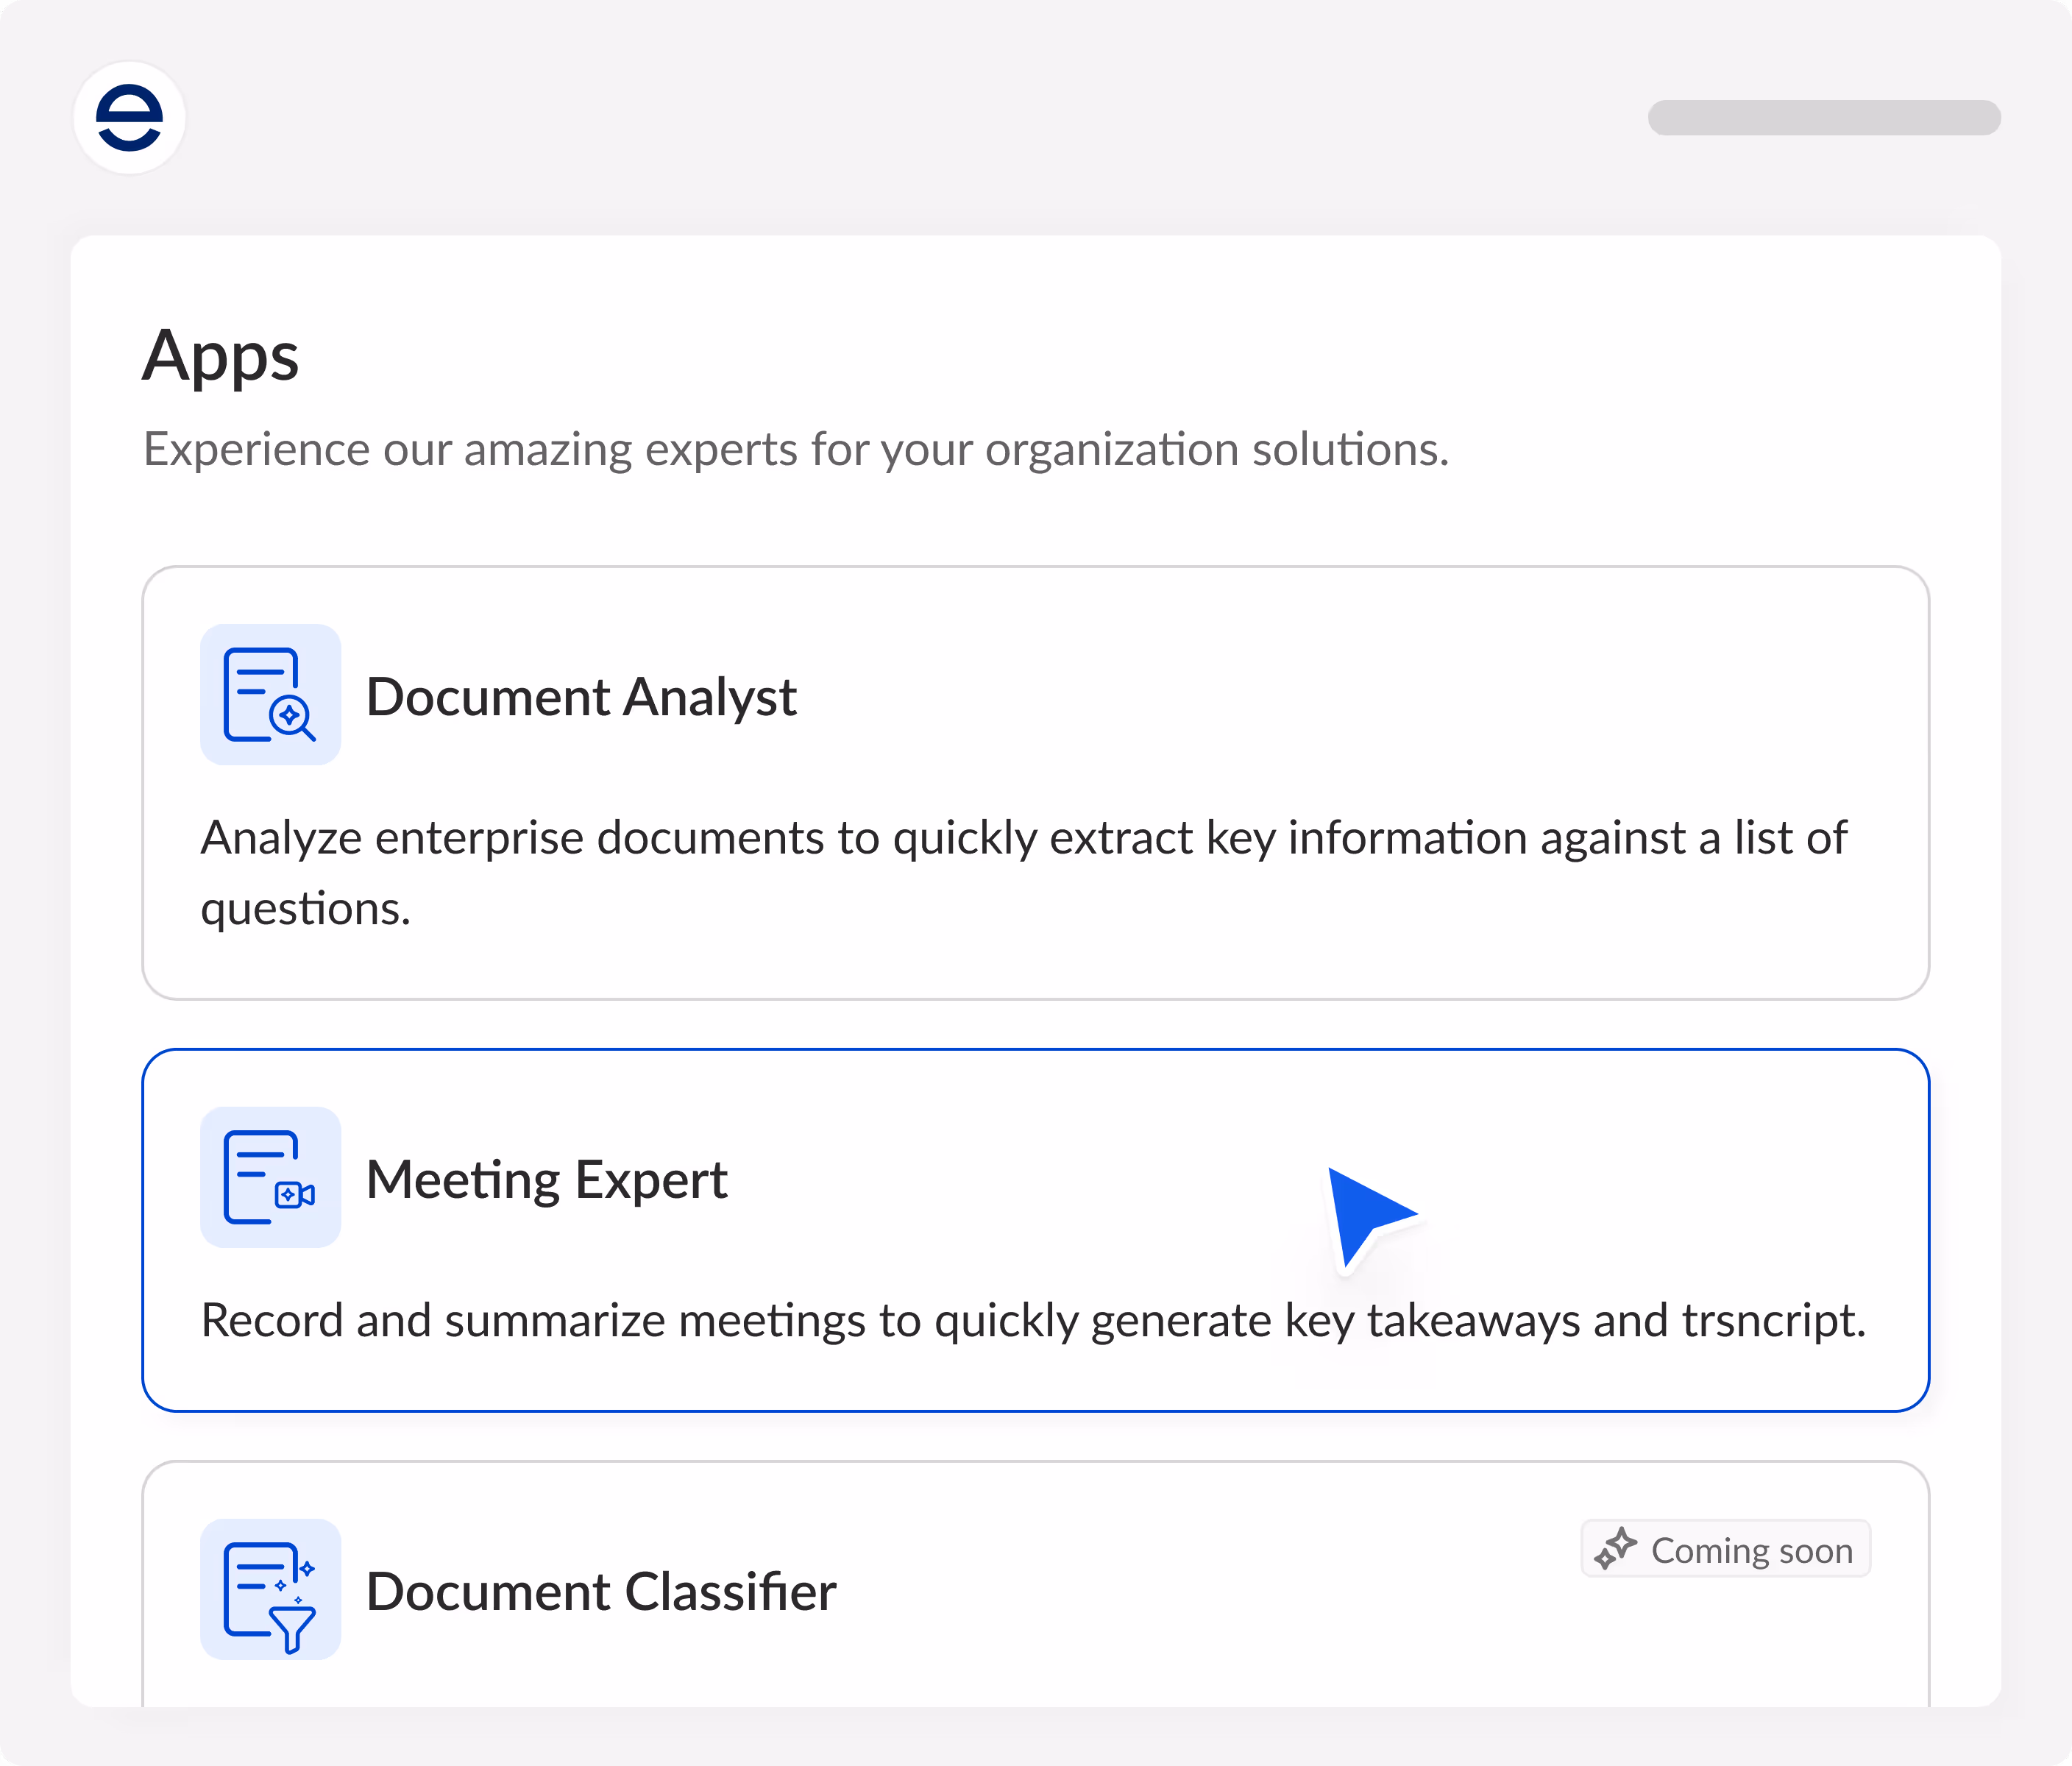Click the Apps subtitle about amazing experts

(795, 449)
